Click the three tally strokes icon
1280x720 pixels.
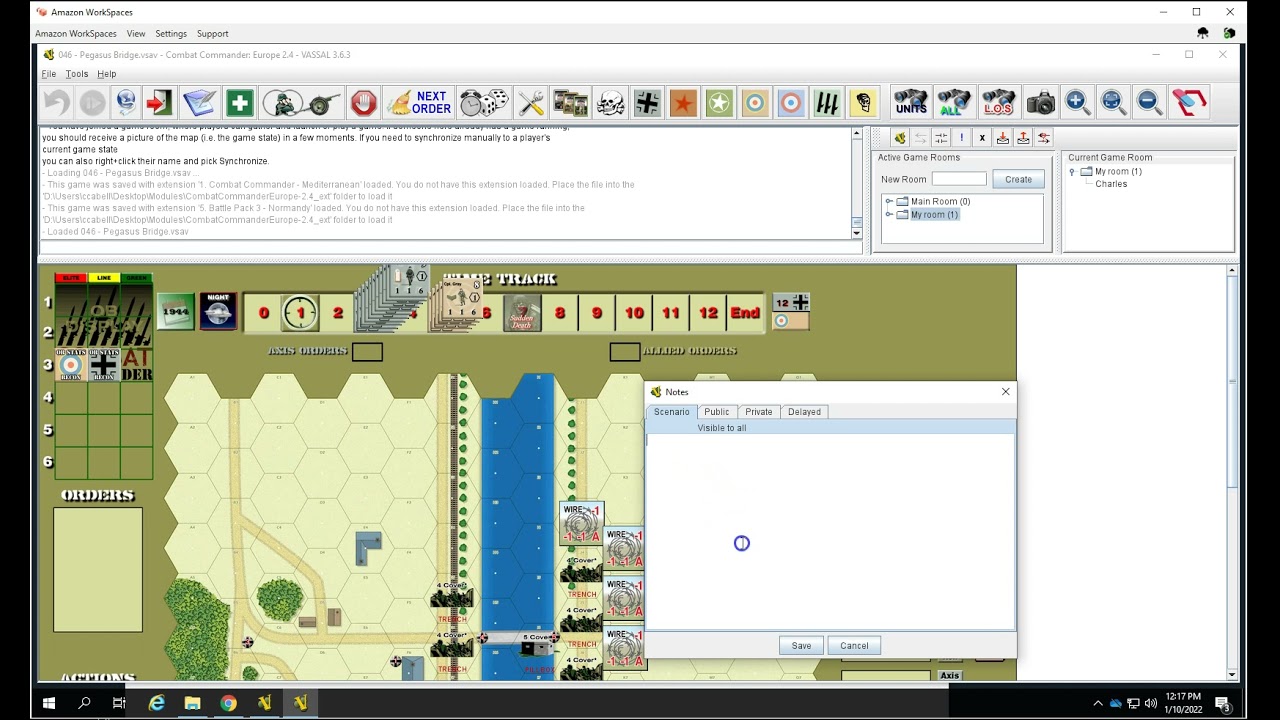point(827,102)
